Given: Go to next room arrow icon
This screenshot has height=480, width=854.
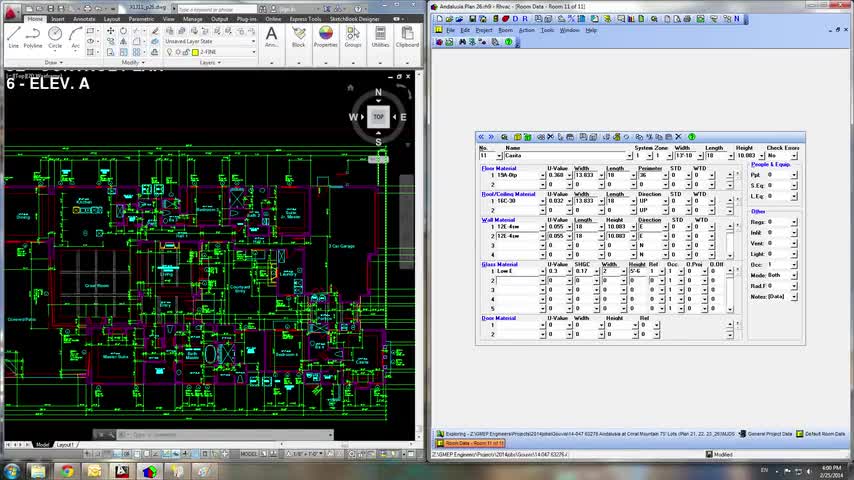Looking at the screenshot, I should 490,137.
